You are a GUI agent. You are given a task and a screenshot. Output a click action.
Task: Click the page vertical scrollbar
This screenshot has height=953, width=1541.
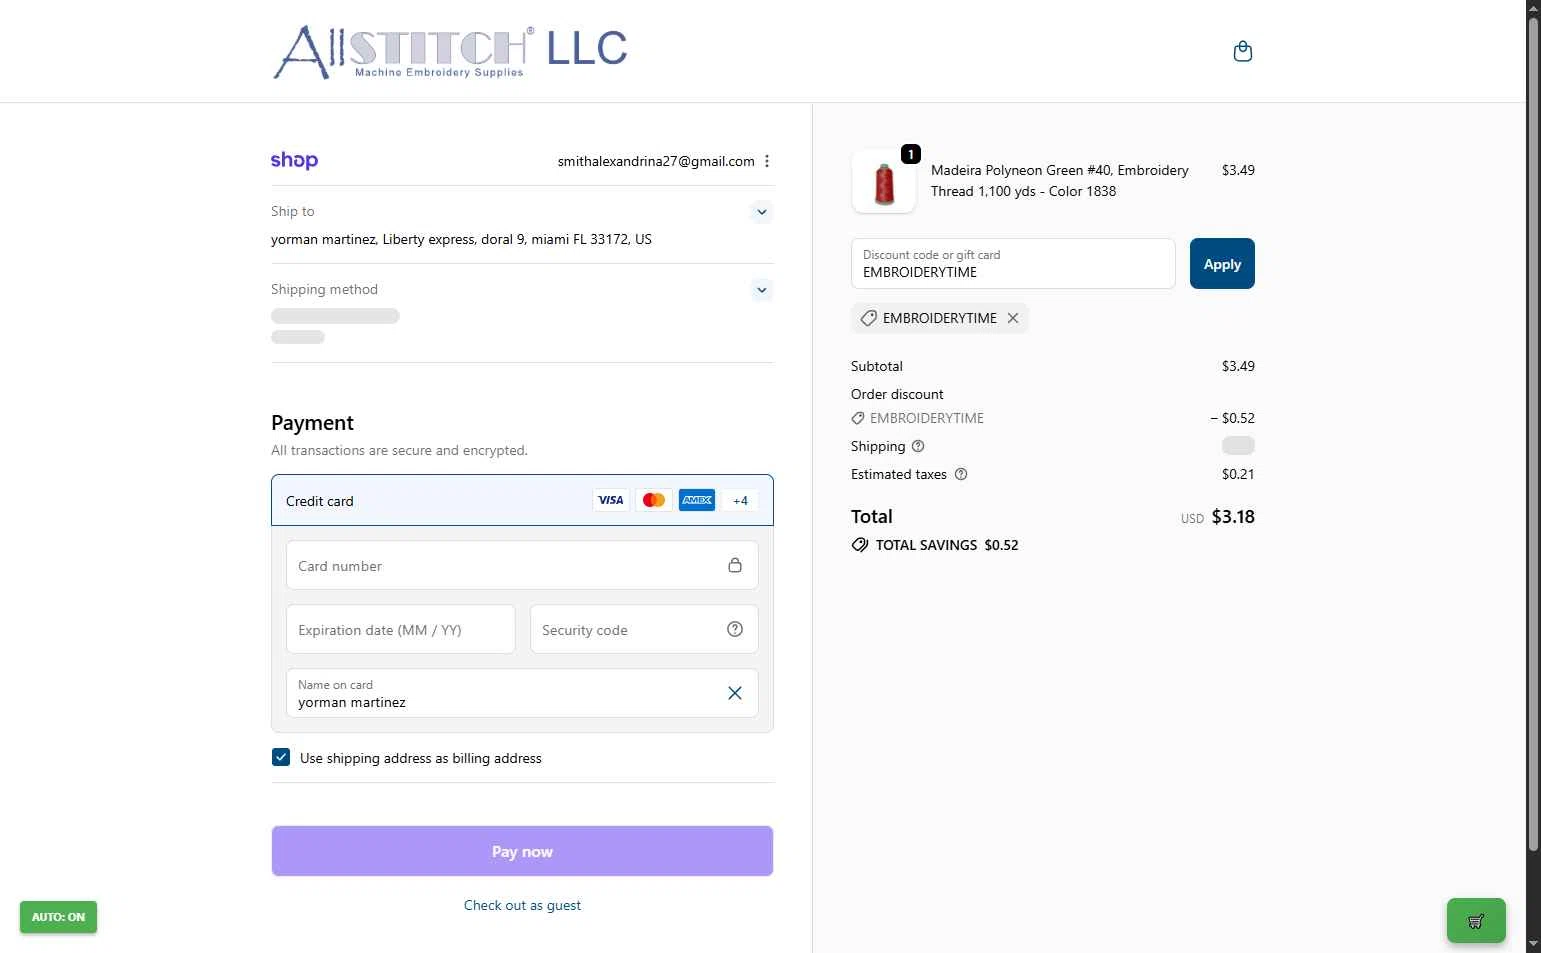point(1533,435)
